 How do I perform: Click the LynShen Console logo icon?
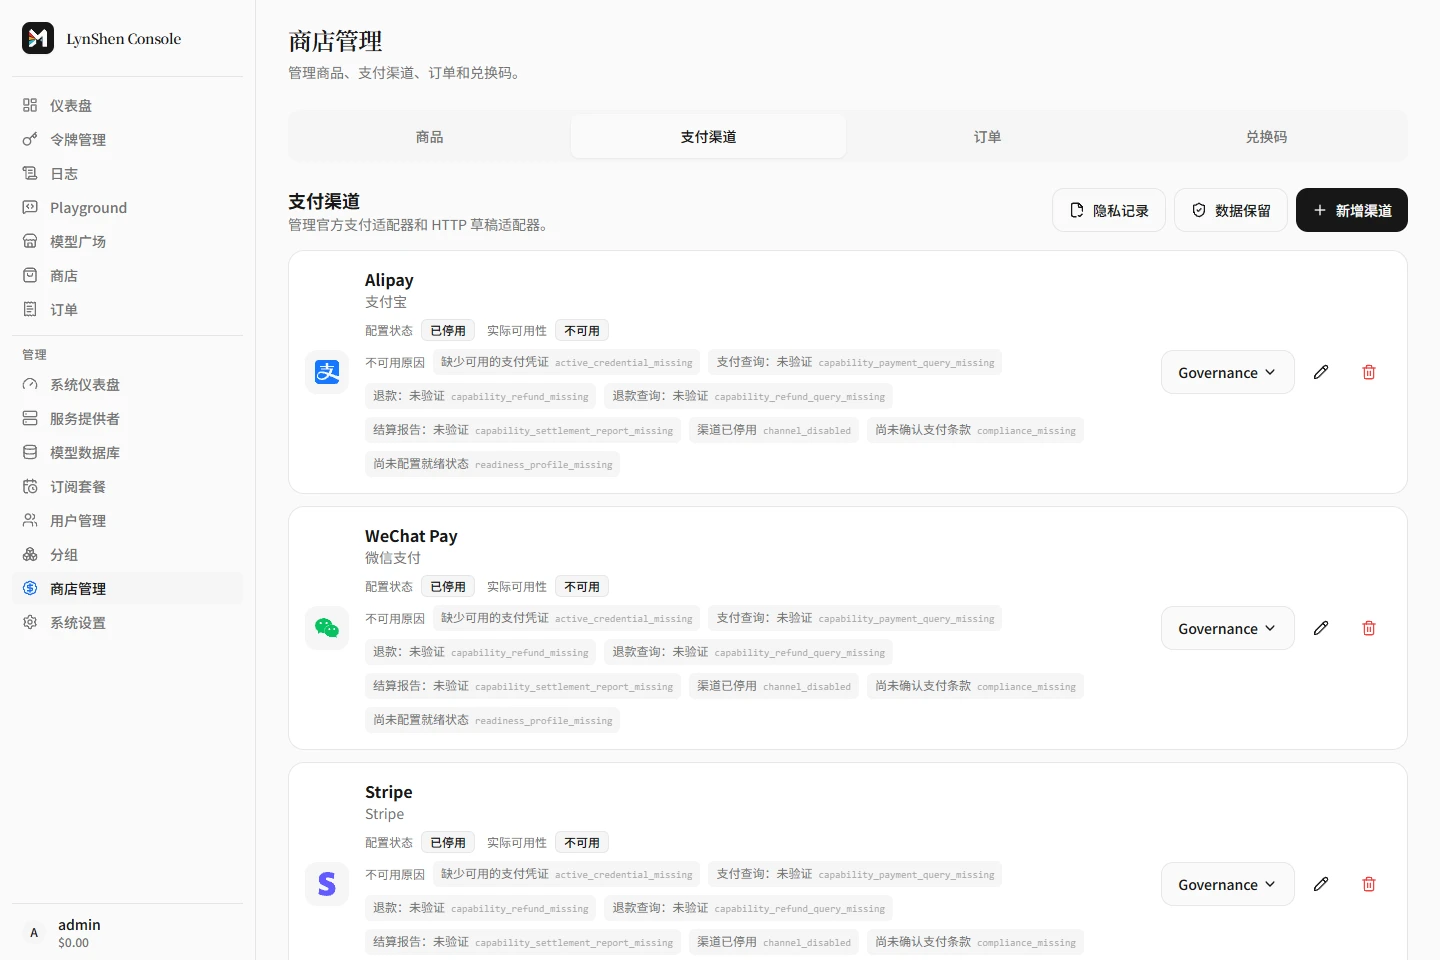tap(38, 38)
